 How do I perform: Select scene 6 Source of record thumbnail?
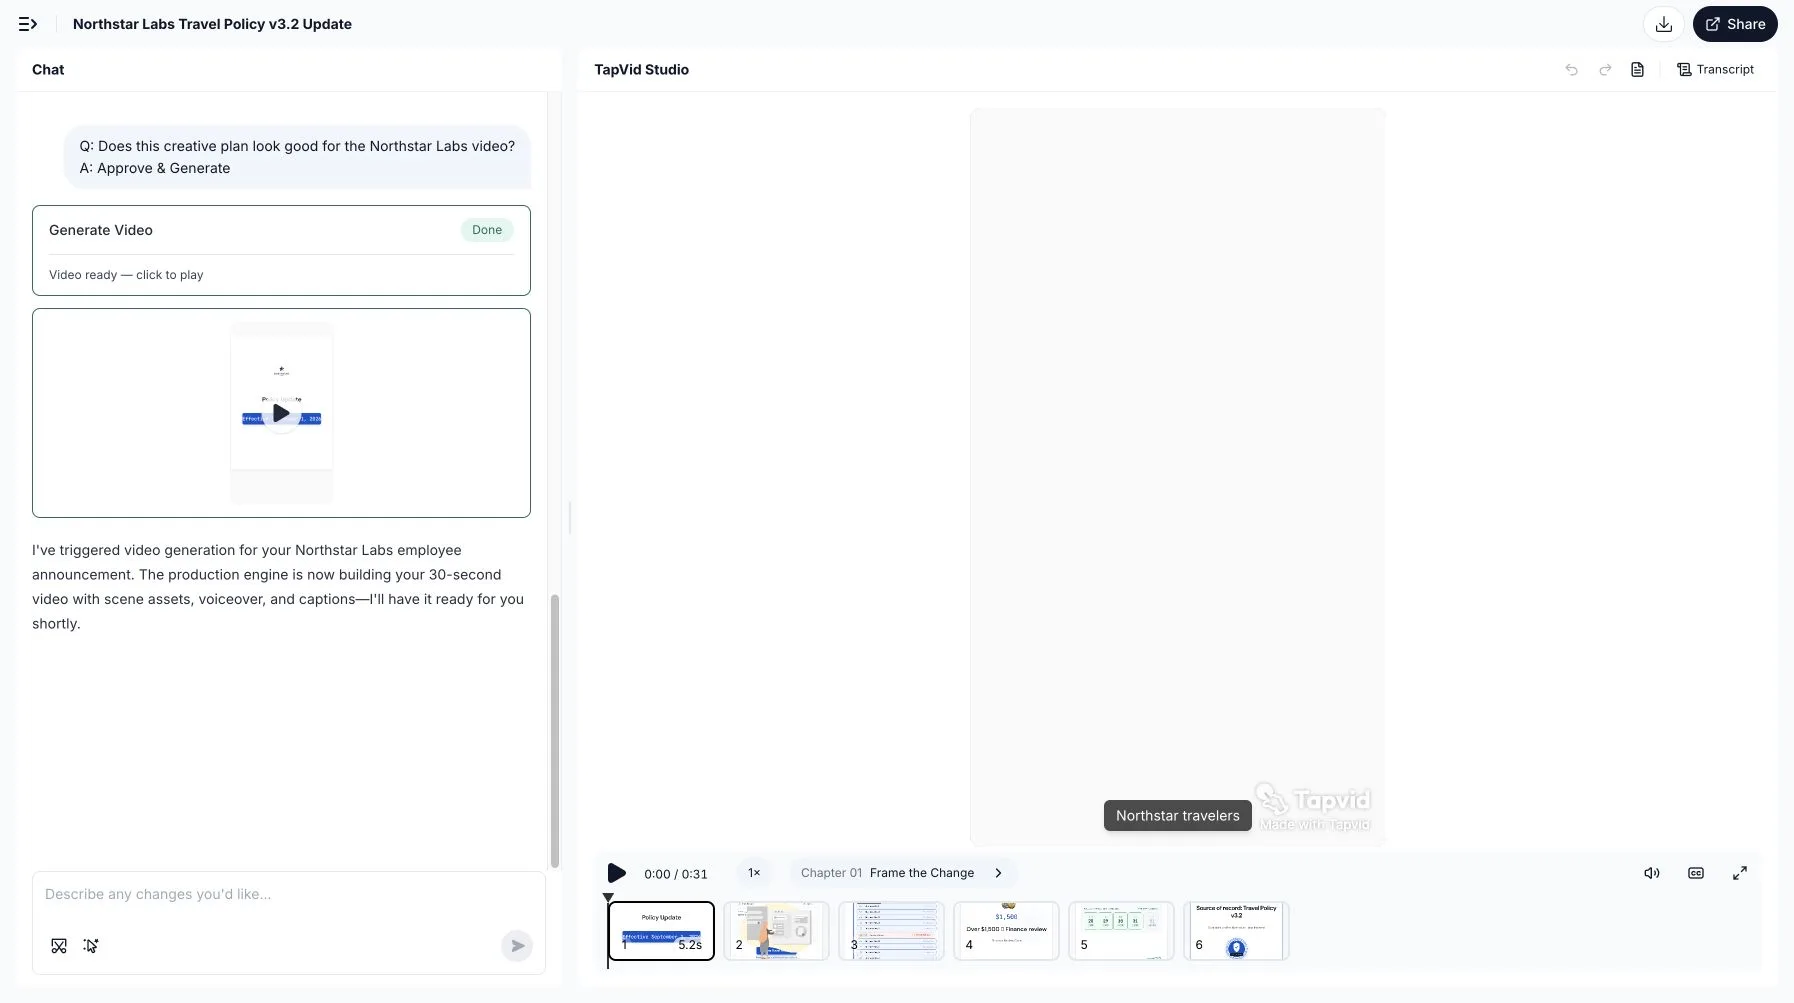[1236, 931]
